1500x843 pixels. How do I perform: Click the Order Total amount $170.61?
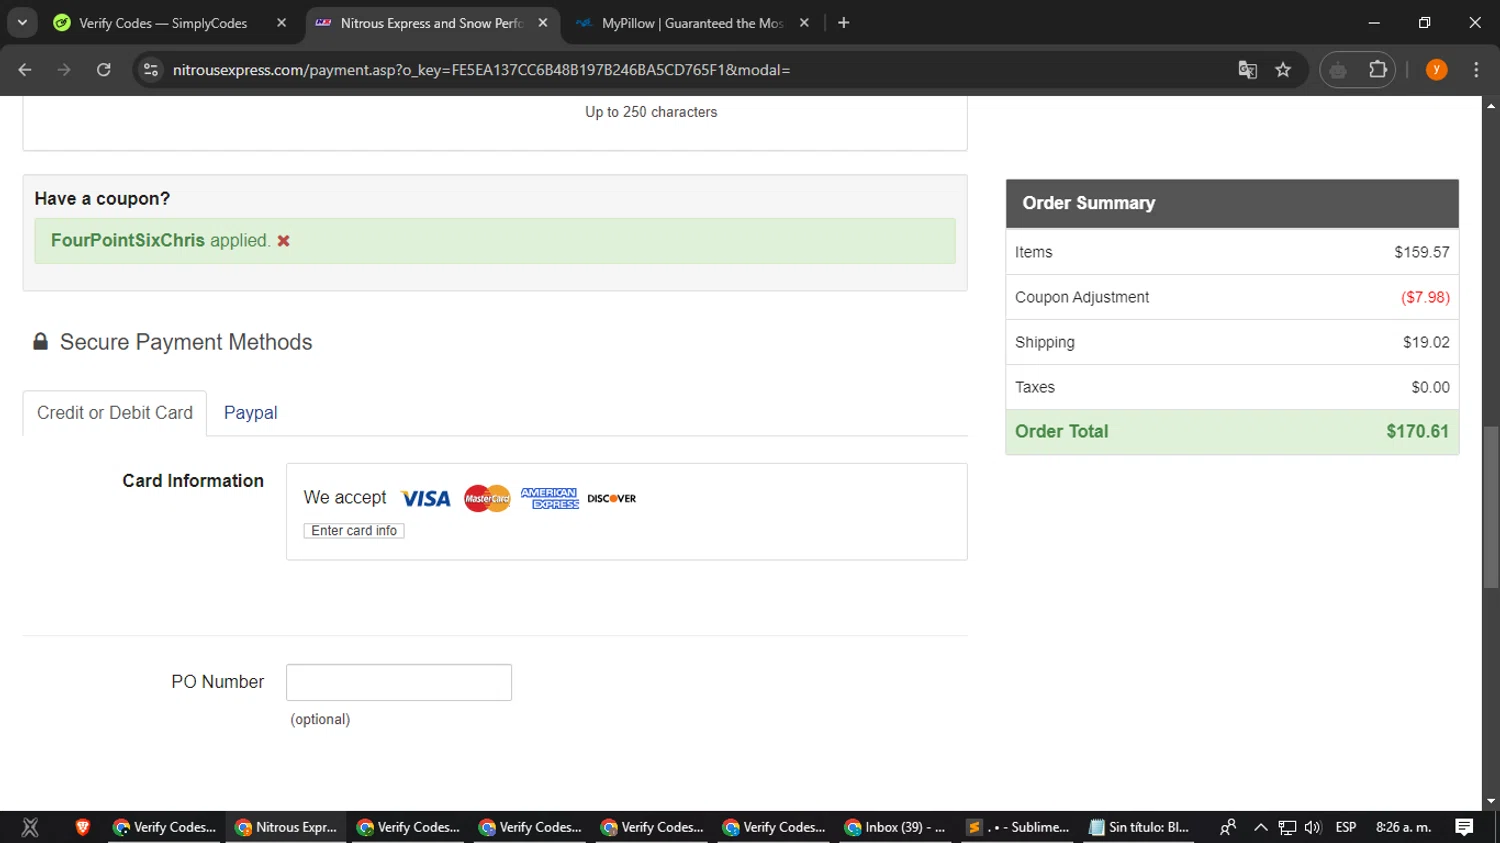[x=1417, y=432]
